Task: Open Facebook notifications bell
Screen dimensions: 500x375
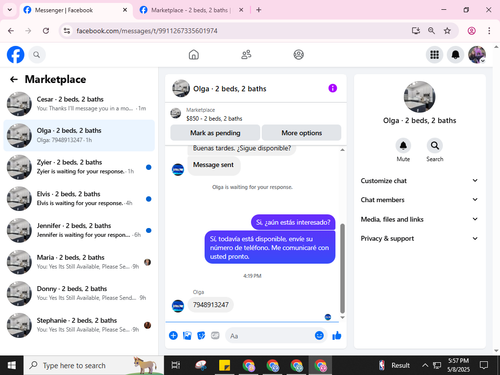Action: click(x=455, y=54)
